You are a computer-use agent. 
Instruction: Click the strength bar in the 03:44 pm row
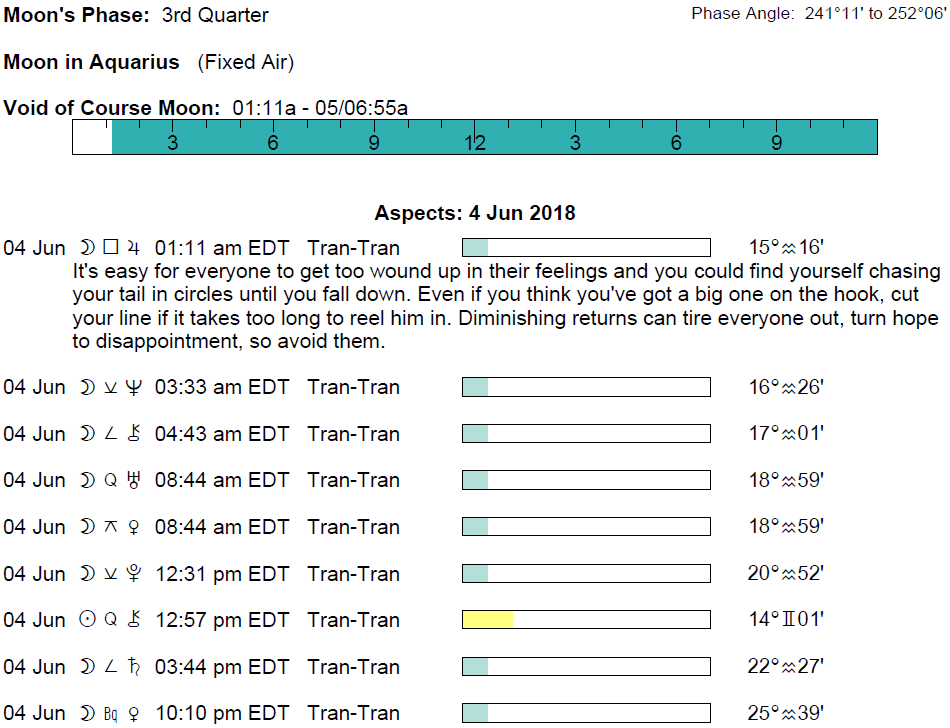(586, 667)
